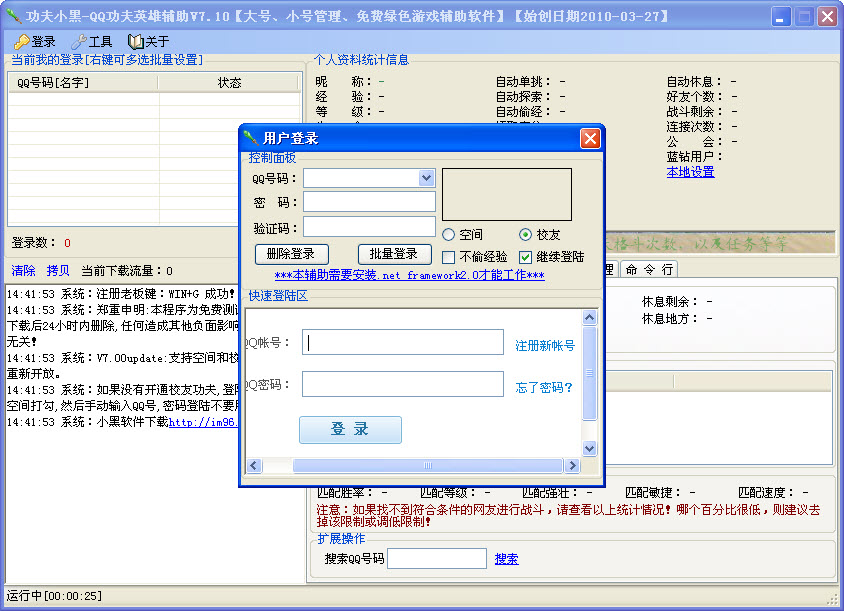Click the captcha image box
The width and height of the screenshot is (844, 611).
pos(507,194)
